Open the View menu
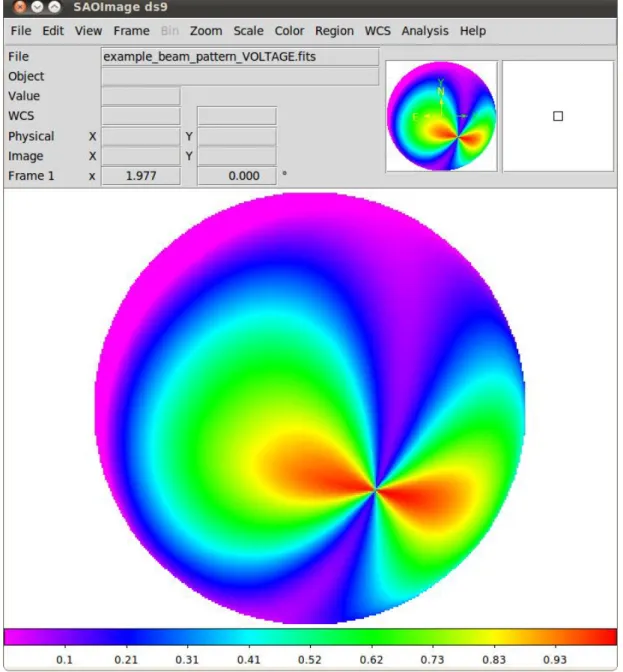Image resolution: width=623 pixels, height=672 pixels. coord(89,31)
